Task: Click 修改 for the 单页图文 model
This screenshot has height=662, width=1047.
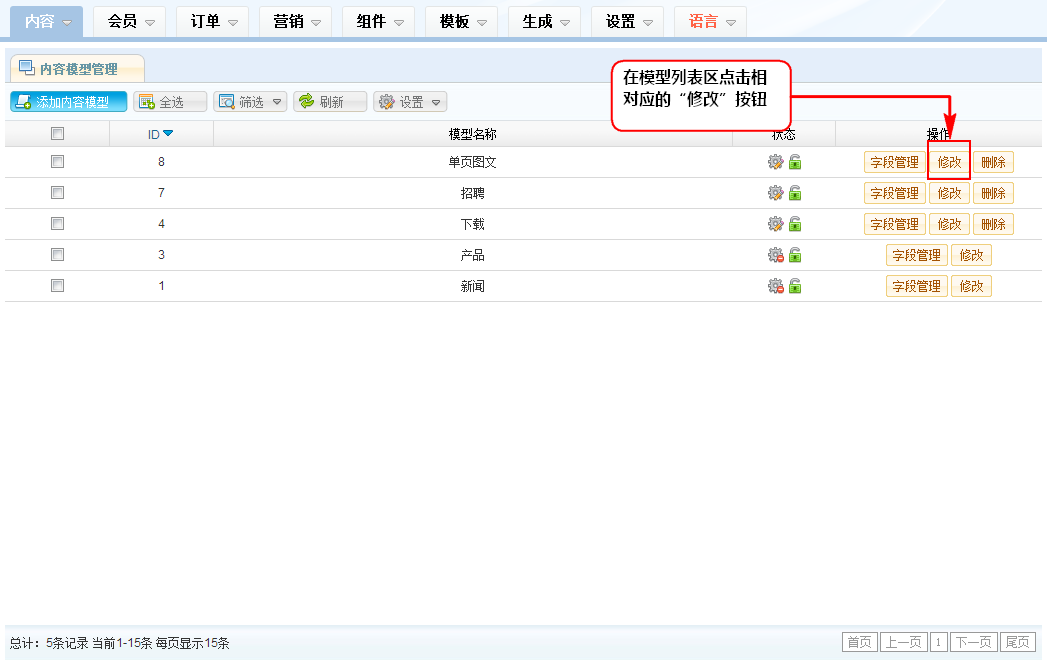Action: 949,162
